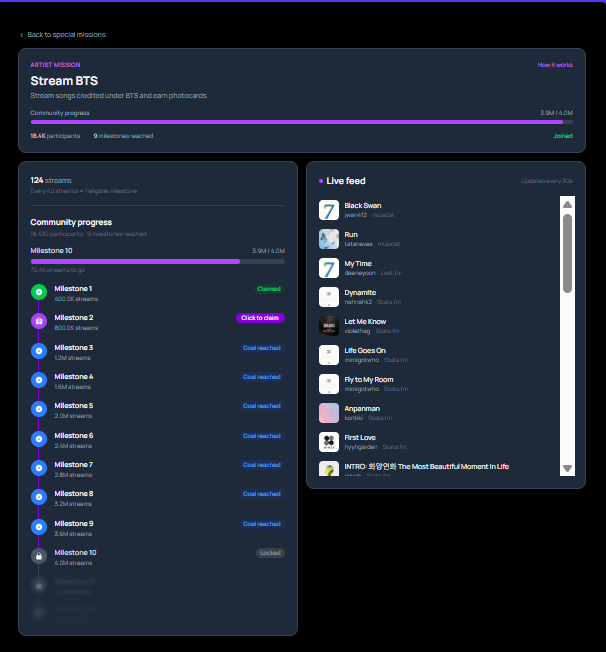
Task: Select the Let Me Know album cover
Action: (329, 326)
